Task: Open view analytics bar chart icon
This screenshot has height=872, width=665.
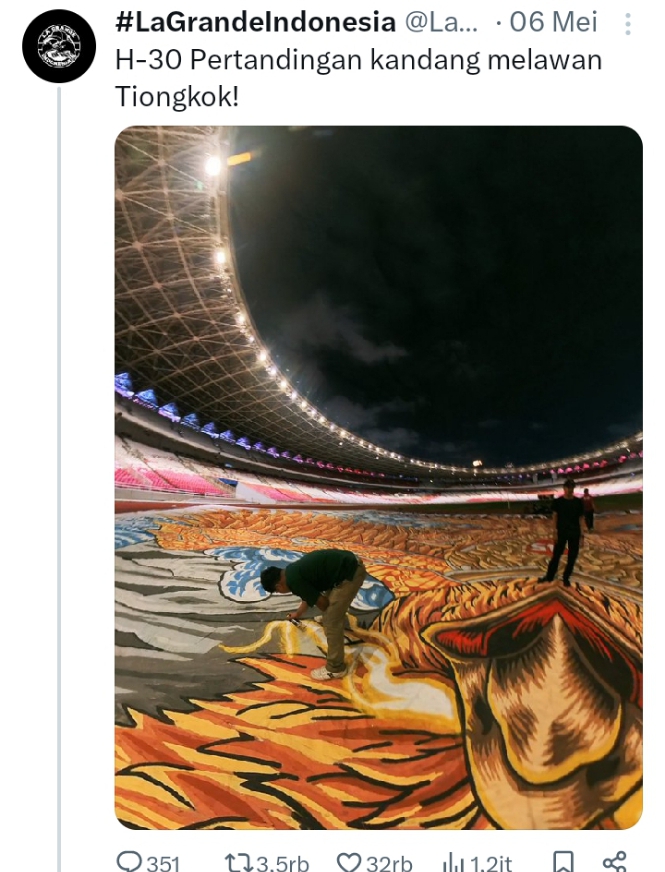Action: tap(454, 863)
